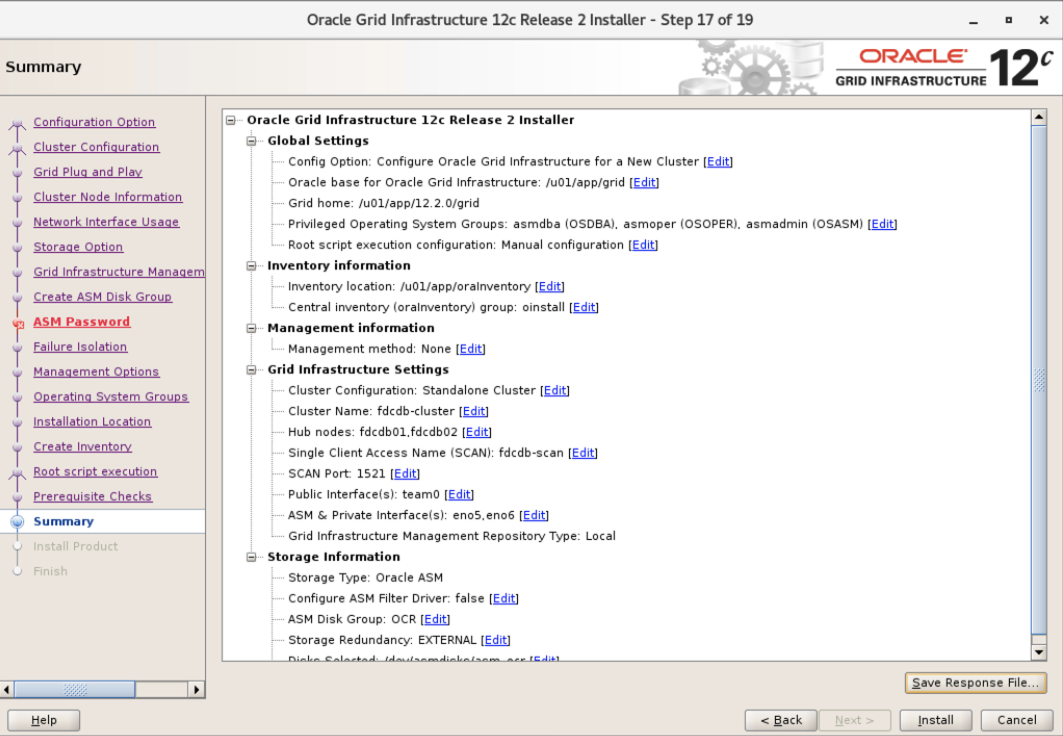Go to Cluster Configuration step
1063x736 pixels.
point(96,147)
